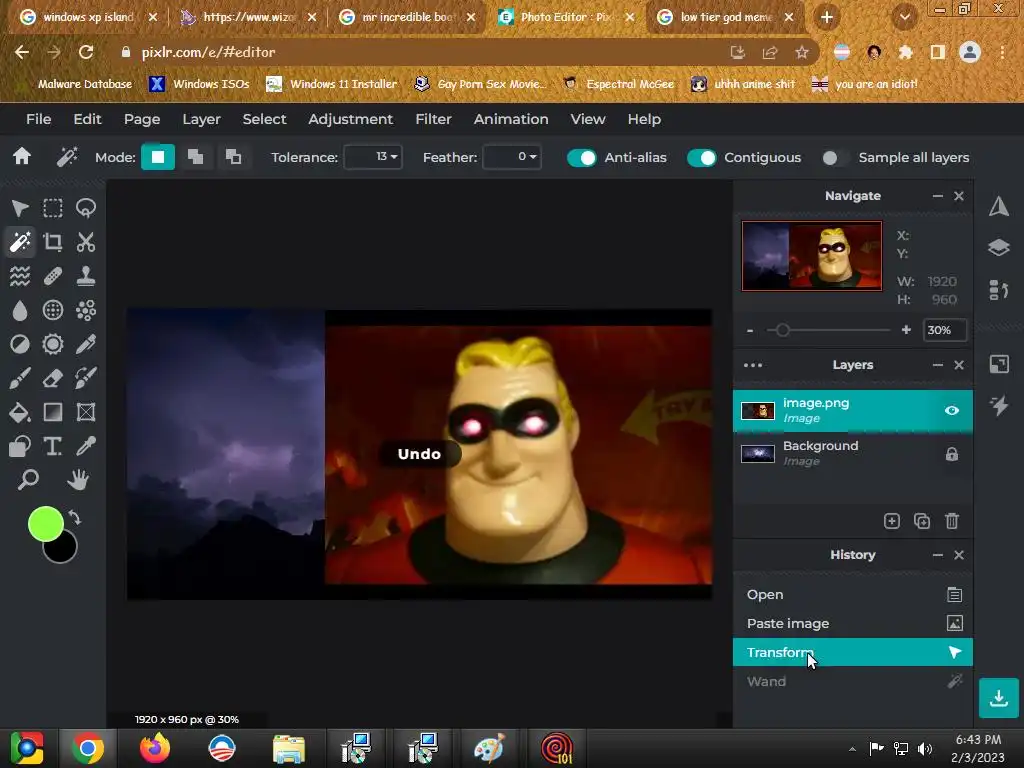This screenshot has width=1024, height=768.
Task: Click the black background color swatch
Action: point(64,551)
